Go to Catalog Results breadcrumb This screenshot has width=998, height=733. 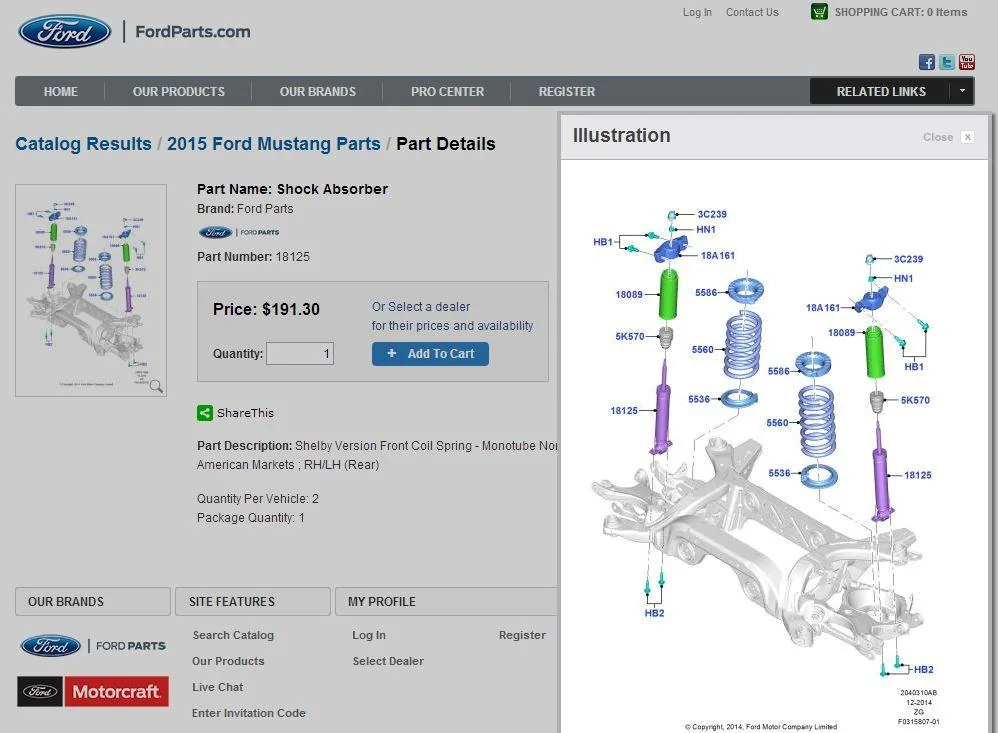(83, 144)
